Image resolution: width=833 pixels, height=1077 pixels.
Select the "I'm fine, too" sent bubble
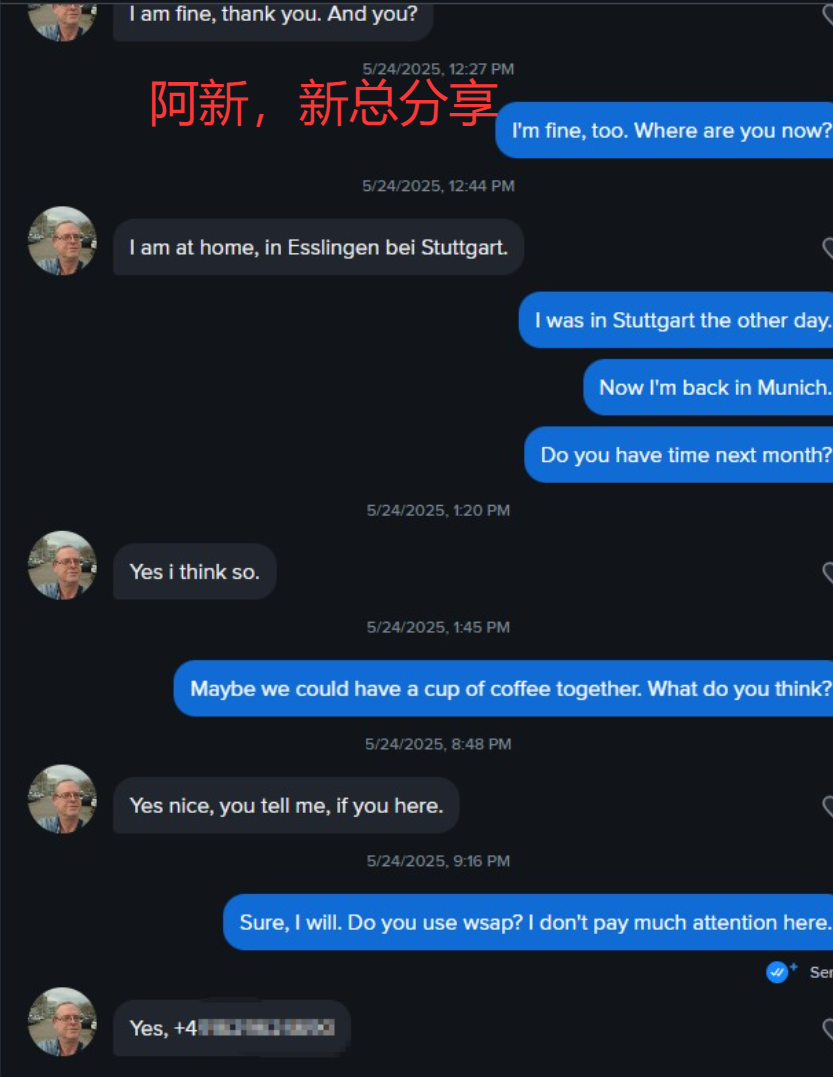tap(667, 130)
